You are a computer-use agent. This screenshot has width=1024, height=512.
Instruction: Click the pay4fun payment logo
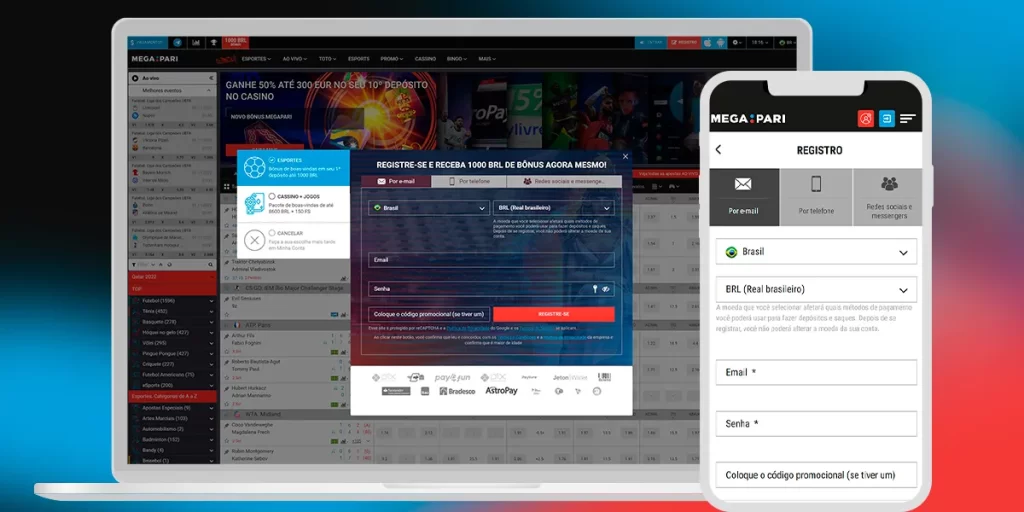[x=453, y=377]
